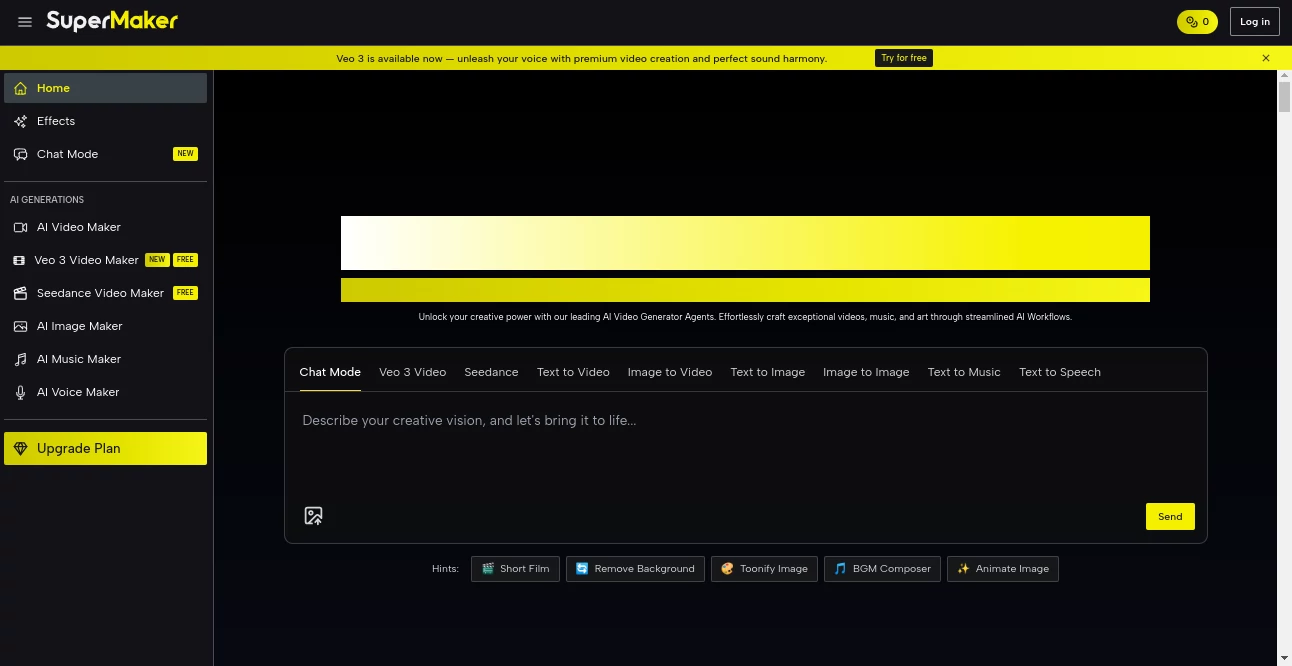
Task: Select the BGM Composer hint
Action: coord(881,568)
